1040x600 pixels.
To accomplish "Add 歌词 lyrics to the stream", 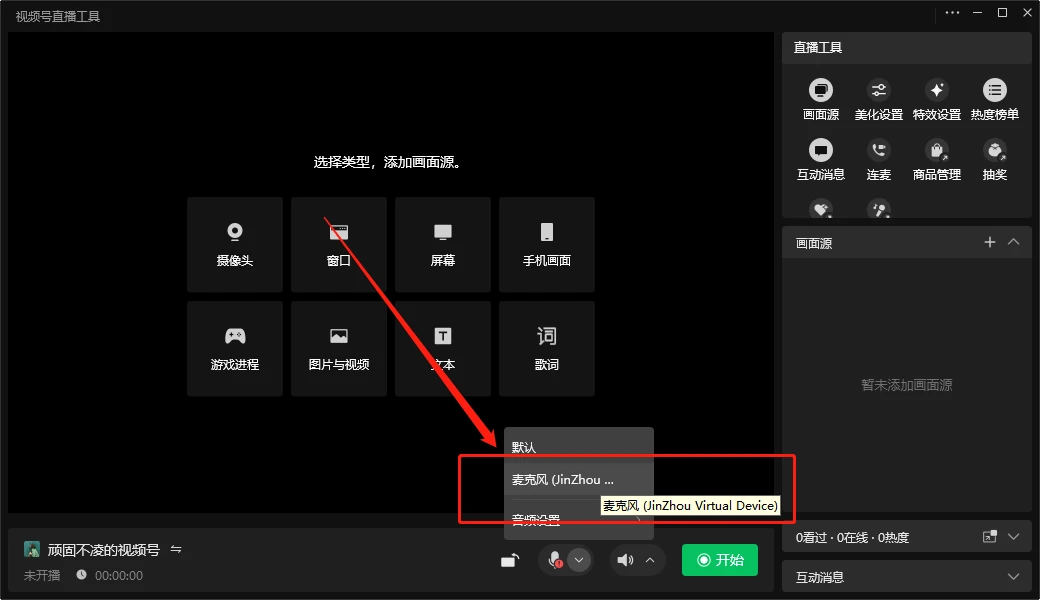I will [546, 348].
